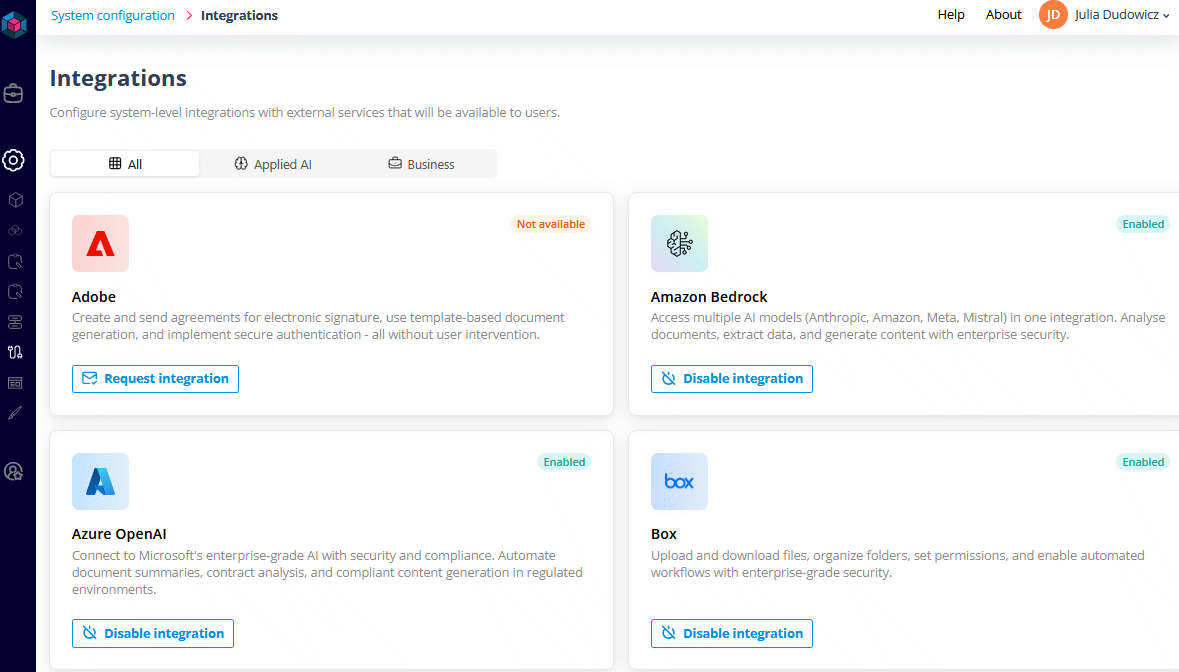Switch to the Applied AI filter tab
This screenshot has height=672, width=1179.
click(x=273, y=163)
